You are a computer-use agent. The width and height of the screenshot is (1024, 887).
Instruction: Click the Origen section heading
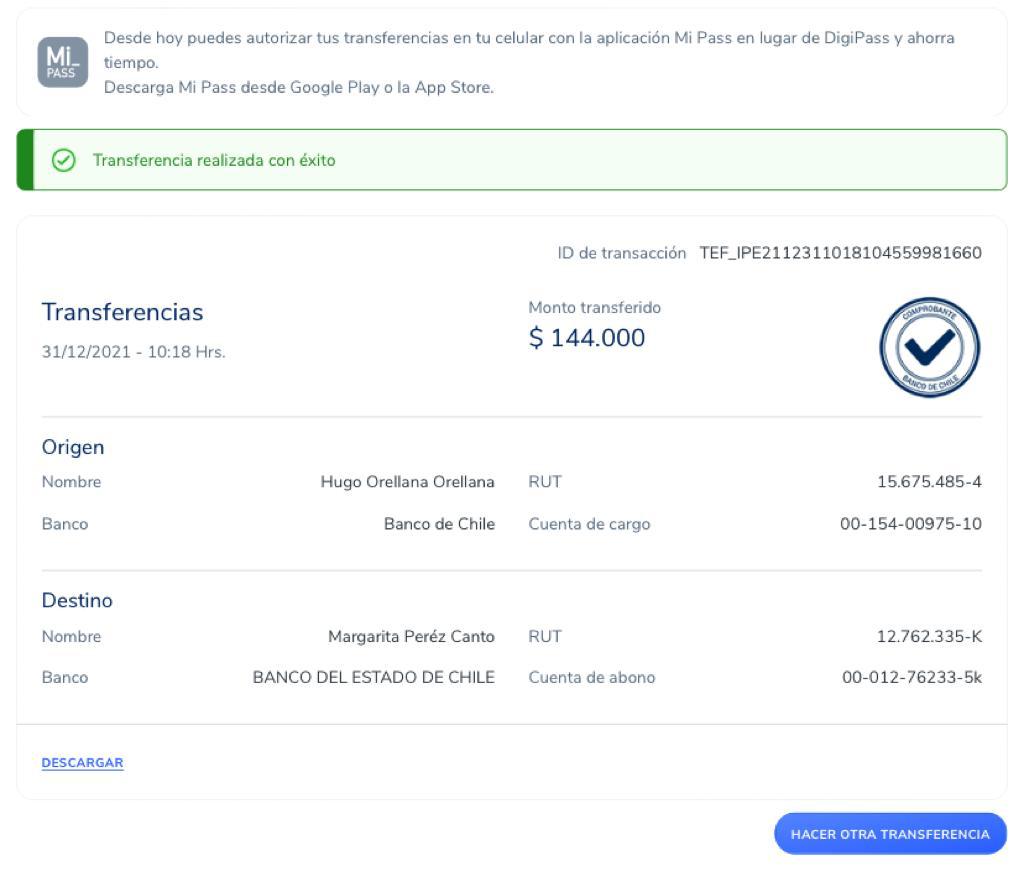click(x=73, y=447)
